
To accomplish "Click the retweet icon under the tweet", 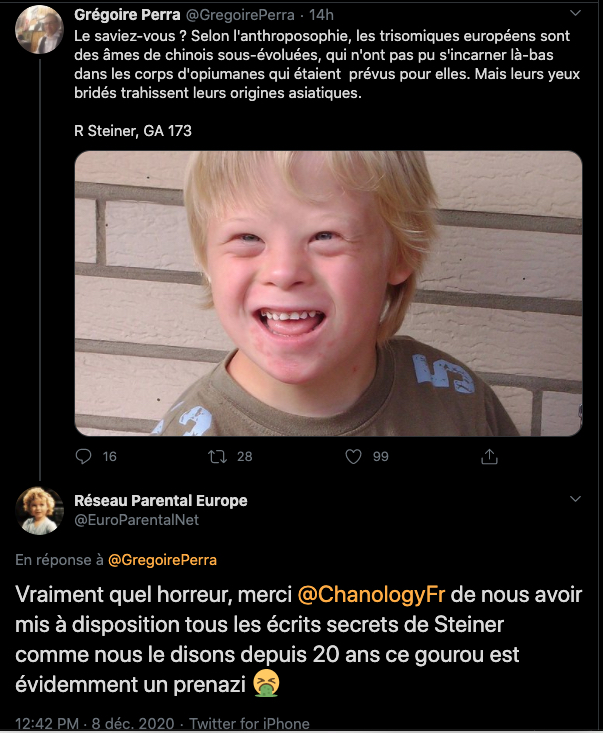I will 216,456.
